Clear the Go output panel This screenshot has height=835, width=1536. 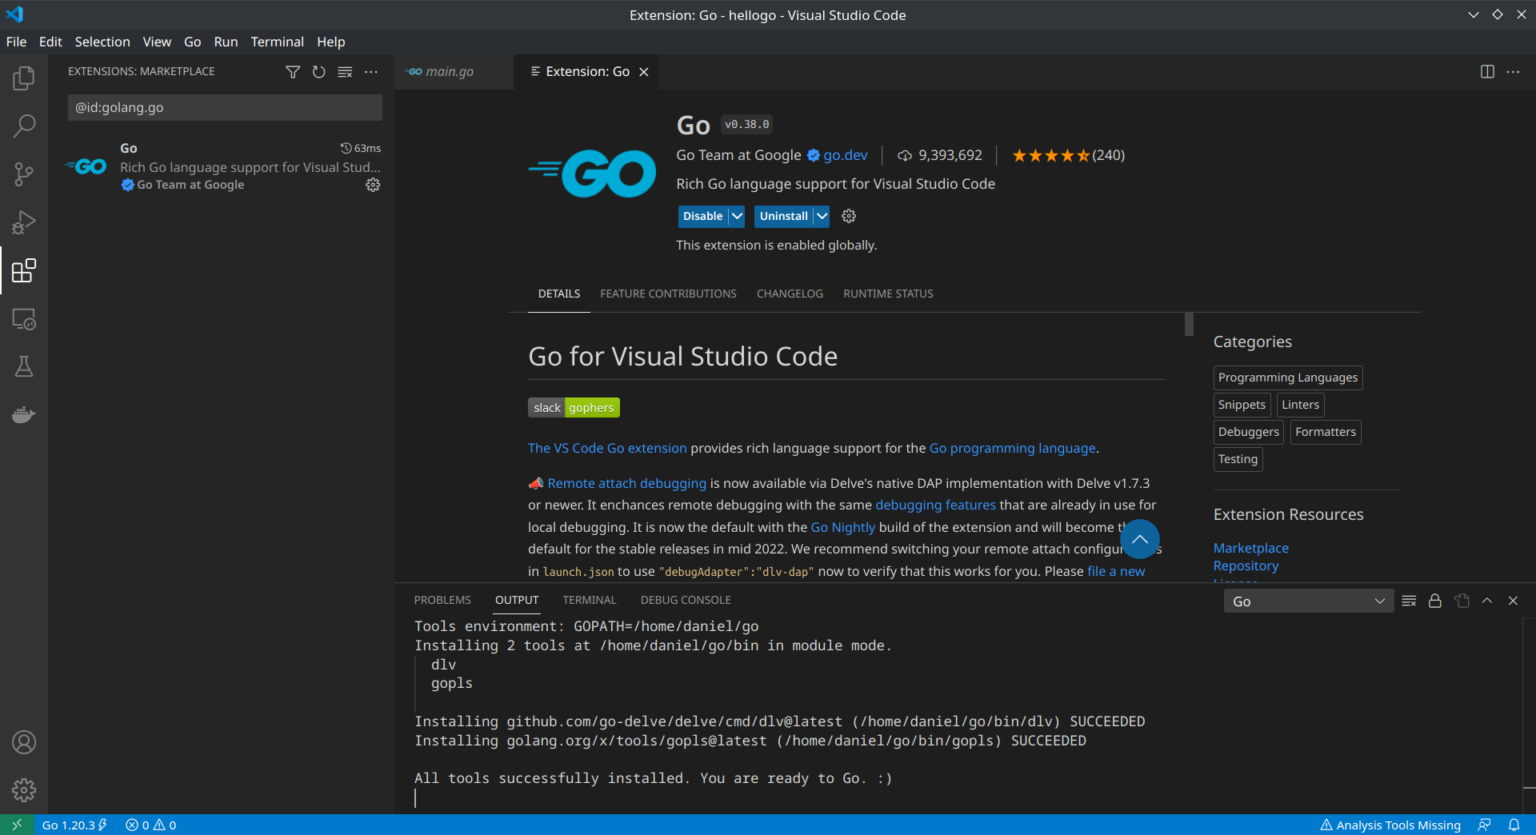[1408, 600]
